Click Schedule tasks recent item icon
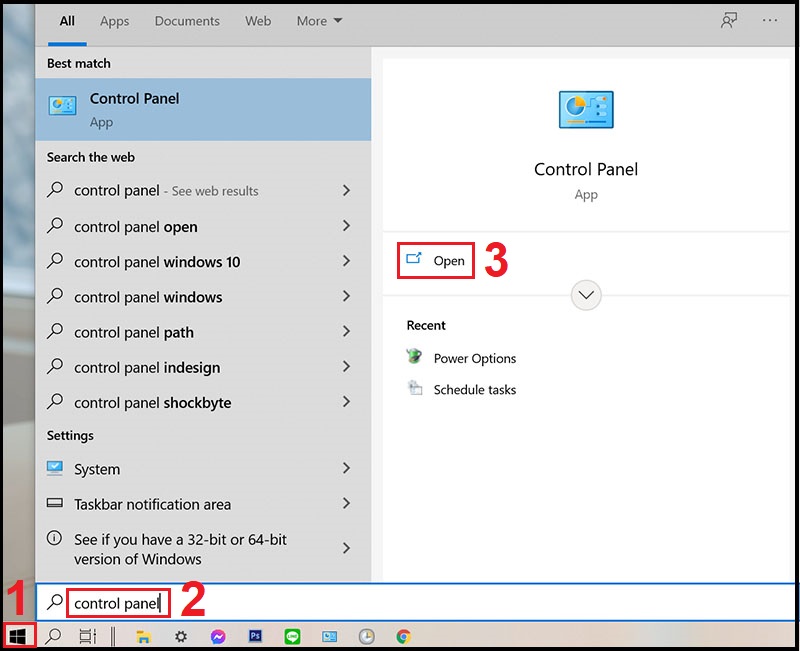This screenshot has width=800, height=651. [x=415, y=388]
